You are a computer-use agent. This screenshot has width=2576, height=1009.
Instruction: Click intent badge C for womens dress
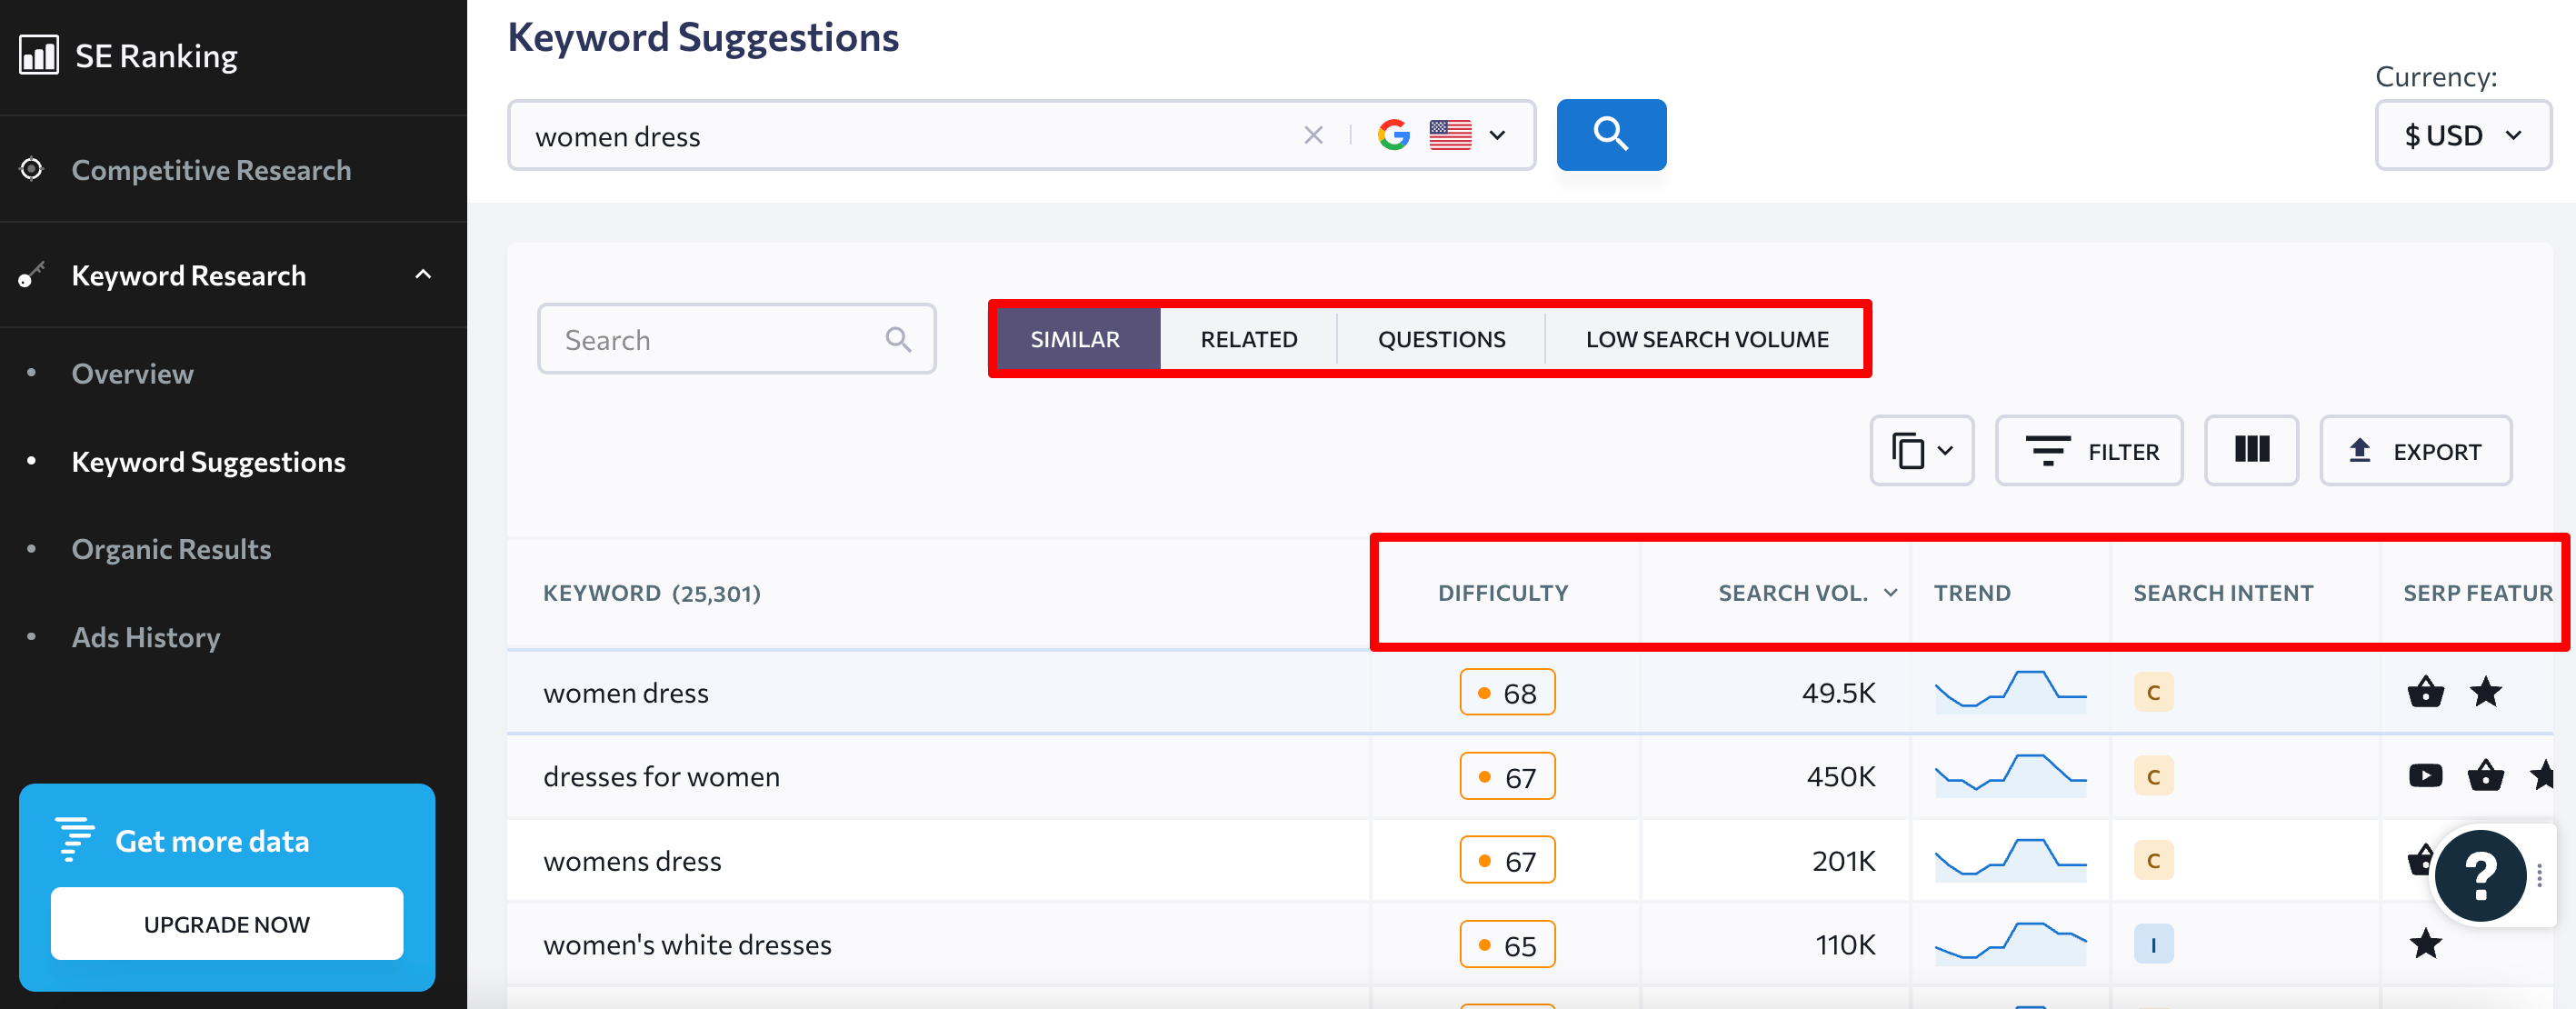(x=2153, y=860)
